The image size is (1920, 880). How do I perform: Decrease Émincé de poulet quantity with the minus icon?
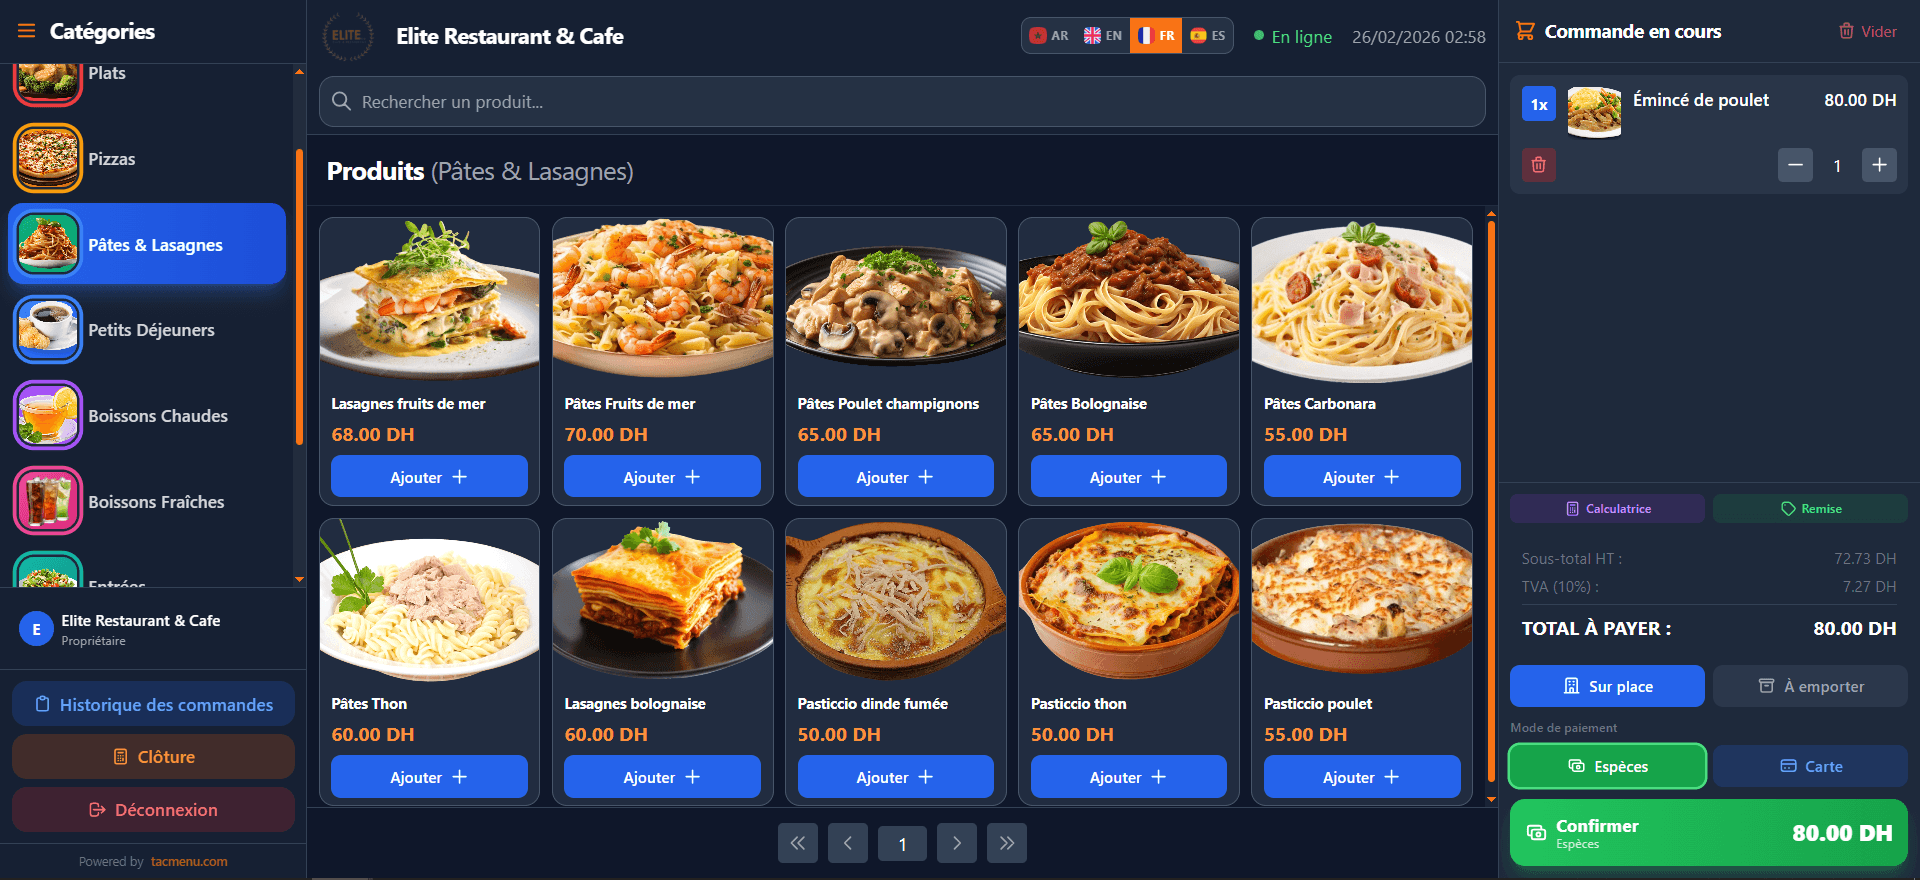(1795, 165)
